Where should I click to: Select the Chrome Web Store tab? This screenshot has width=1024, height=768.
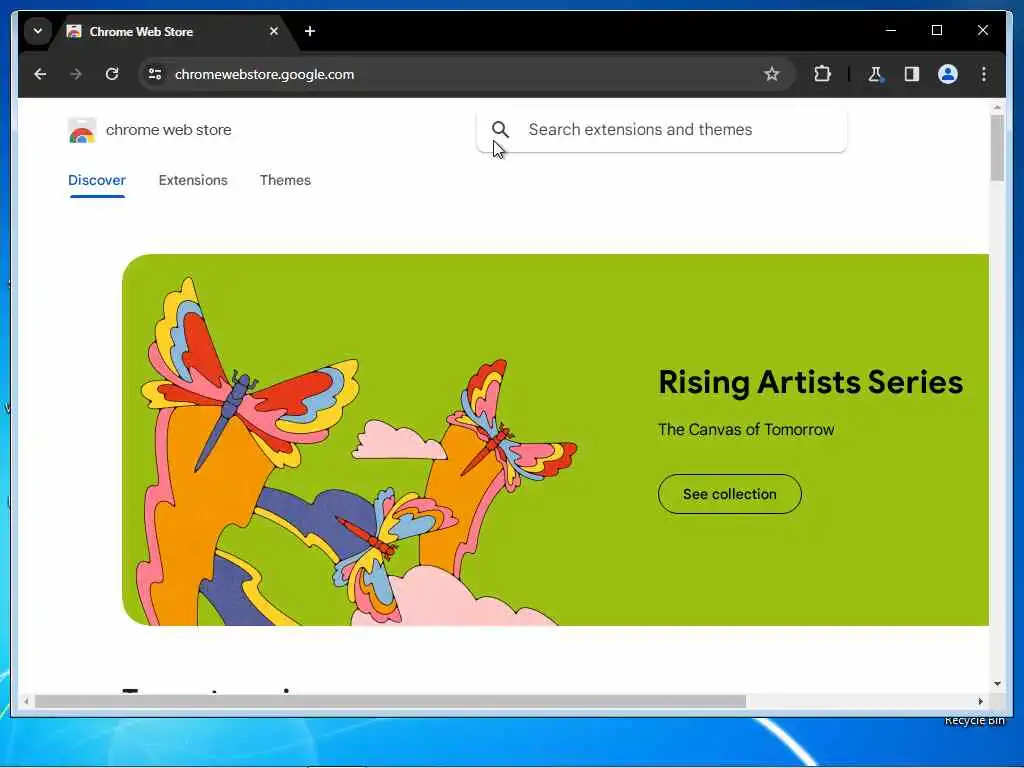click(x=173, y=31)
